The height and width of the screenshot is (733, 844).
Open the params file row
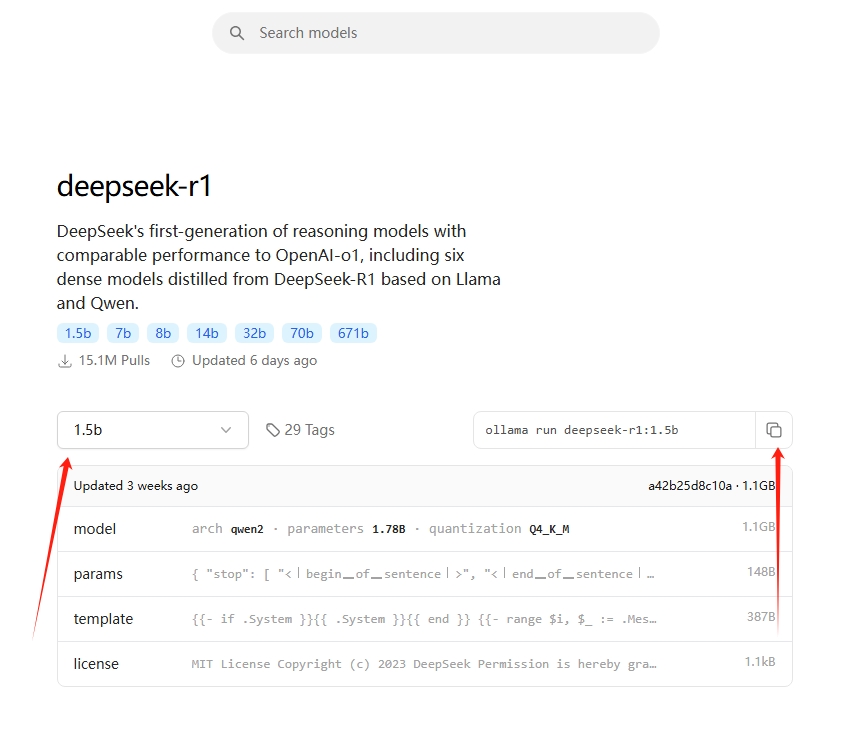425,574
